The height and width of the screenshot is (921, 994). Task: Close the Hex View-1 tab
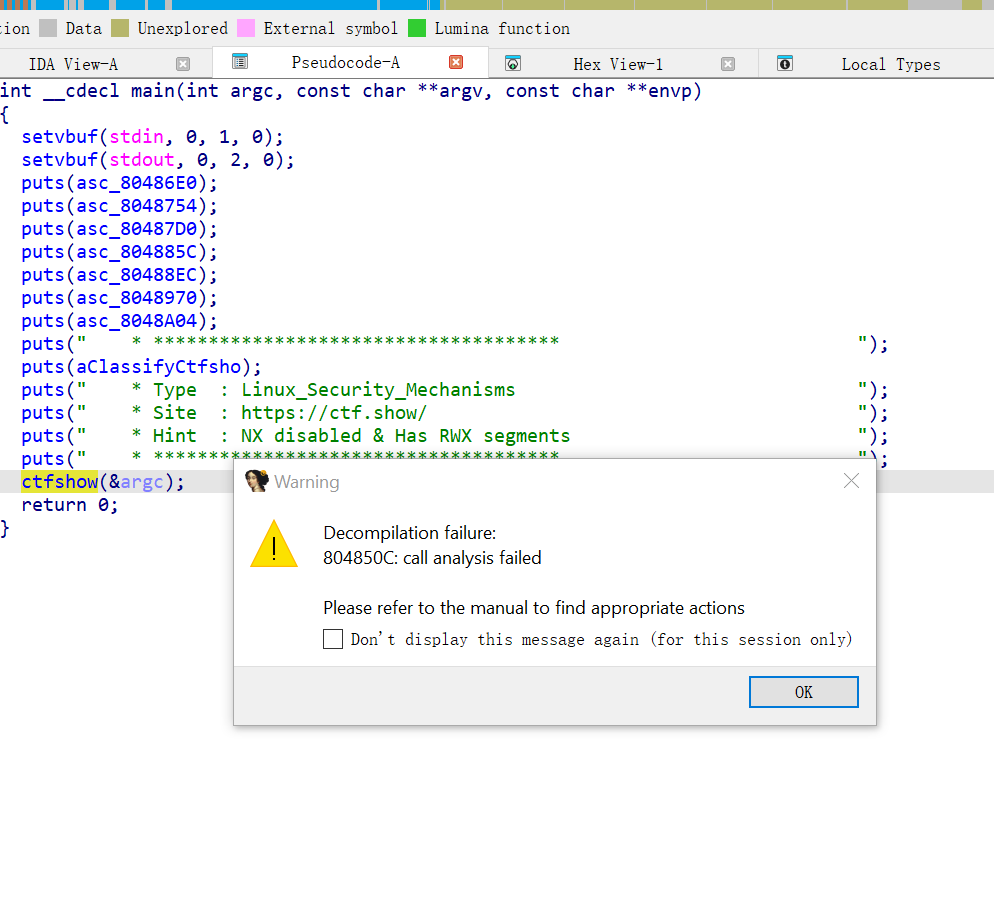click(728, 64)
